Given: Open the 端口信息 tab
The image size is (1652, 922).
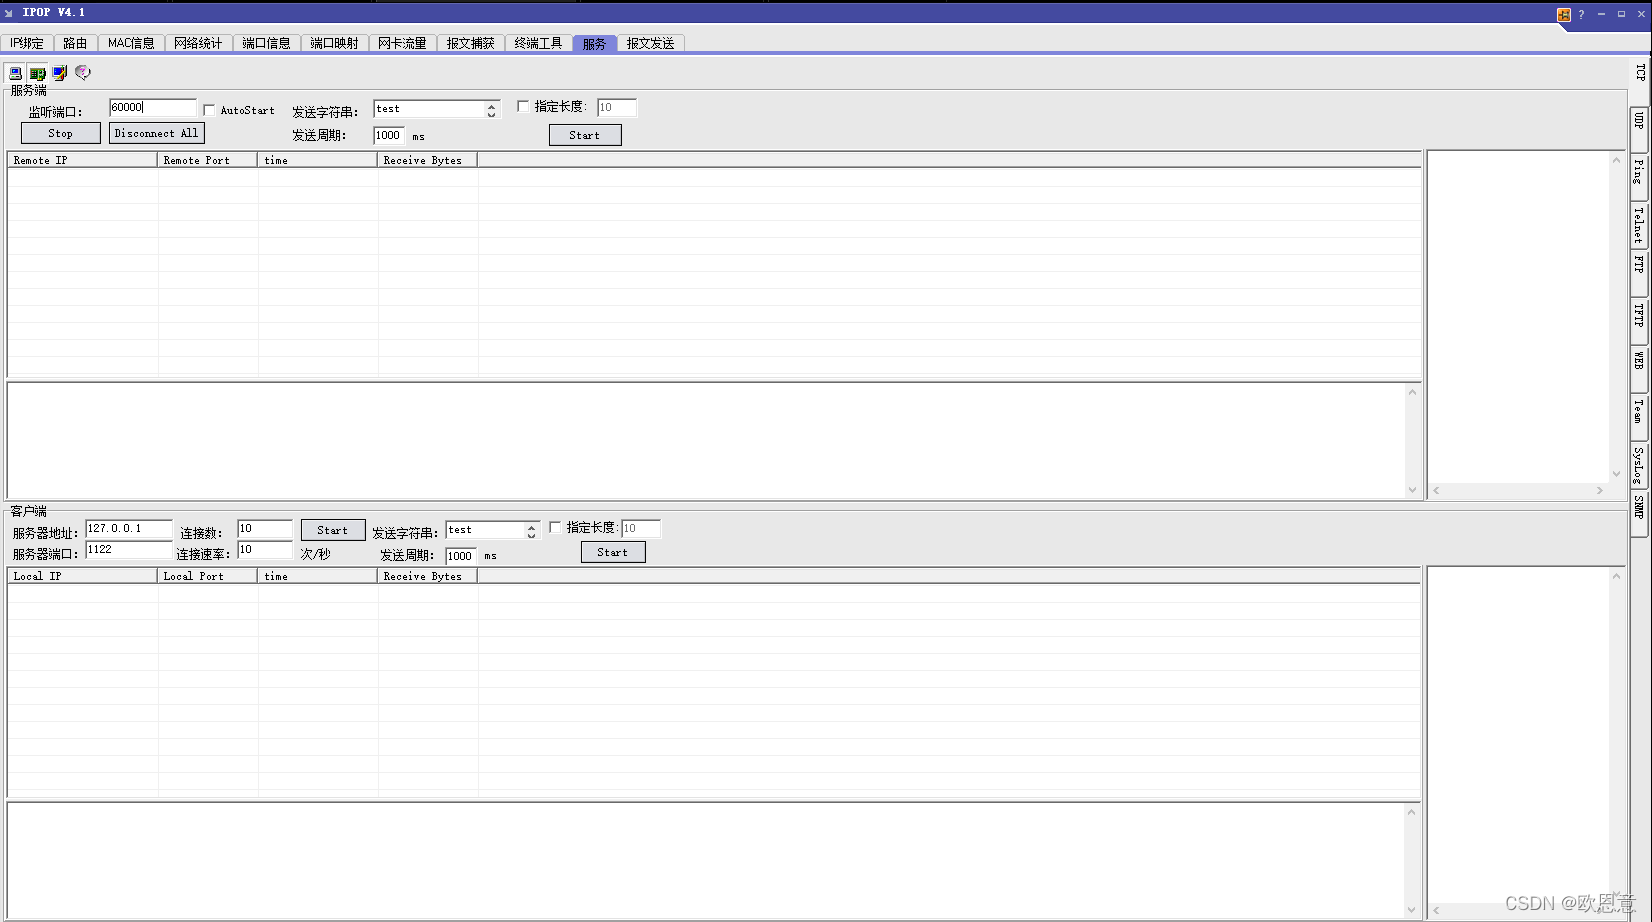Looking at the screenshot, I should click(266, 43).
